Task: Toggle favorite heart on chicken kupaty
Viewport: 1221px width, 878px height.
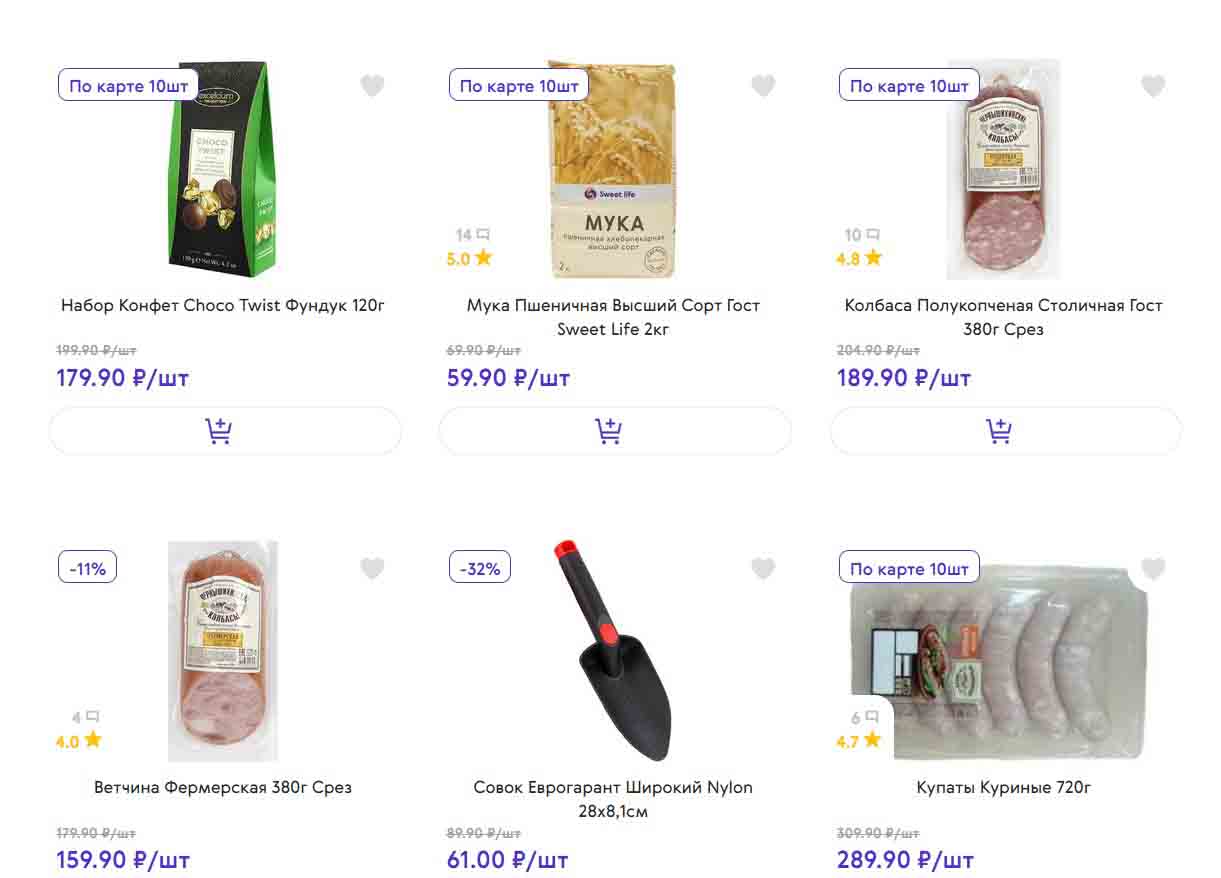Action: pos(1153,568)
